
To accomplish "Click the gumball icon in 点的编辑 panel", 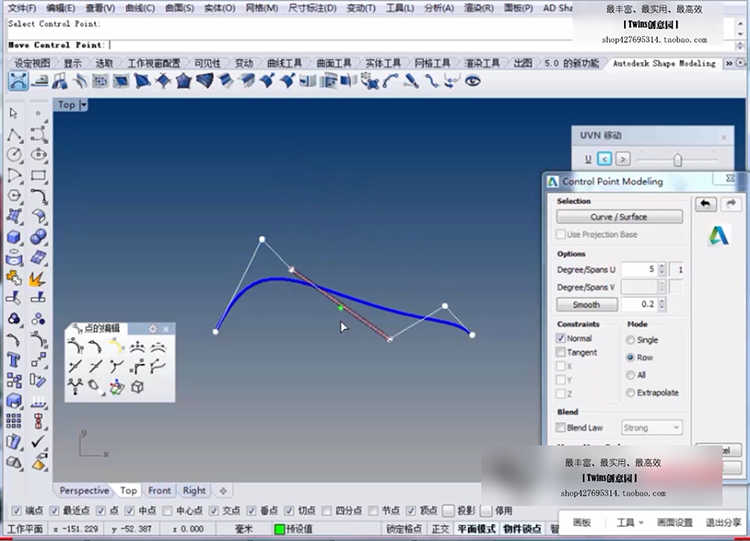I will pos(116,387).
